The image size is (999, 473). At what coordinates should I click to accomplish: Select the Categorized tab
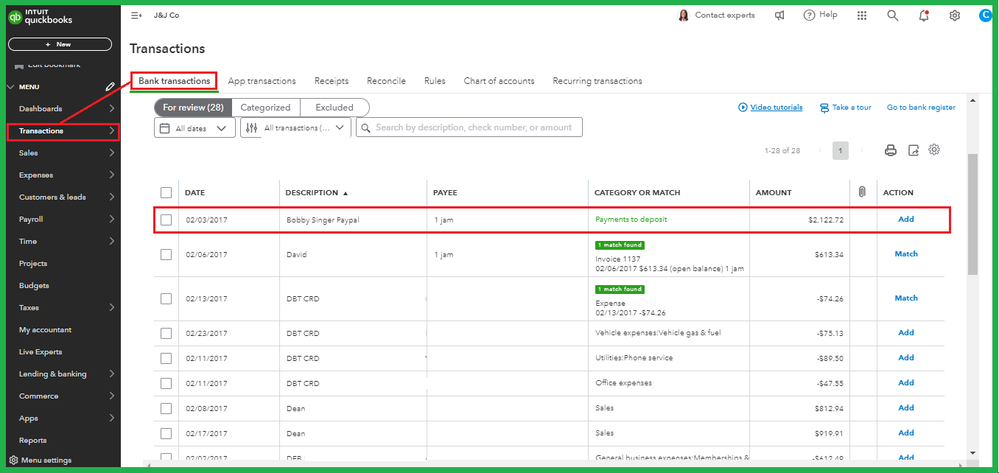point(265,107)
